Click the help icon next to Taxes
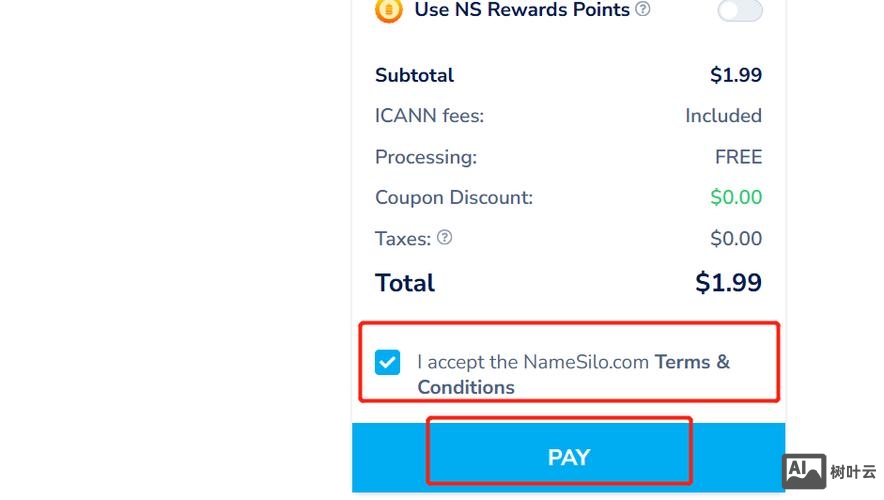884x500 pixels. click(x=445, y=238)
